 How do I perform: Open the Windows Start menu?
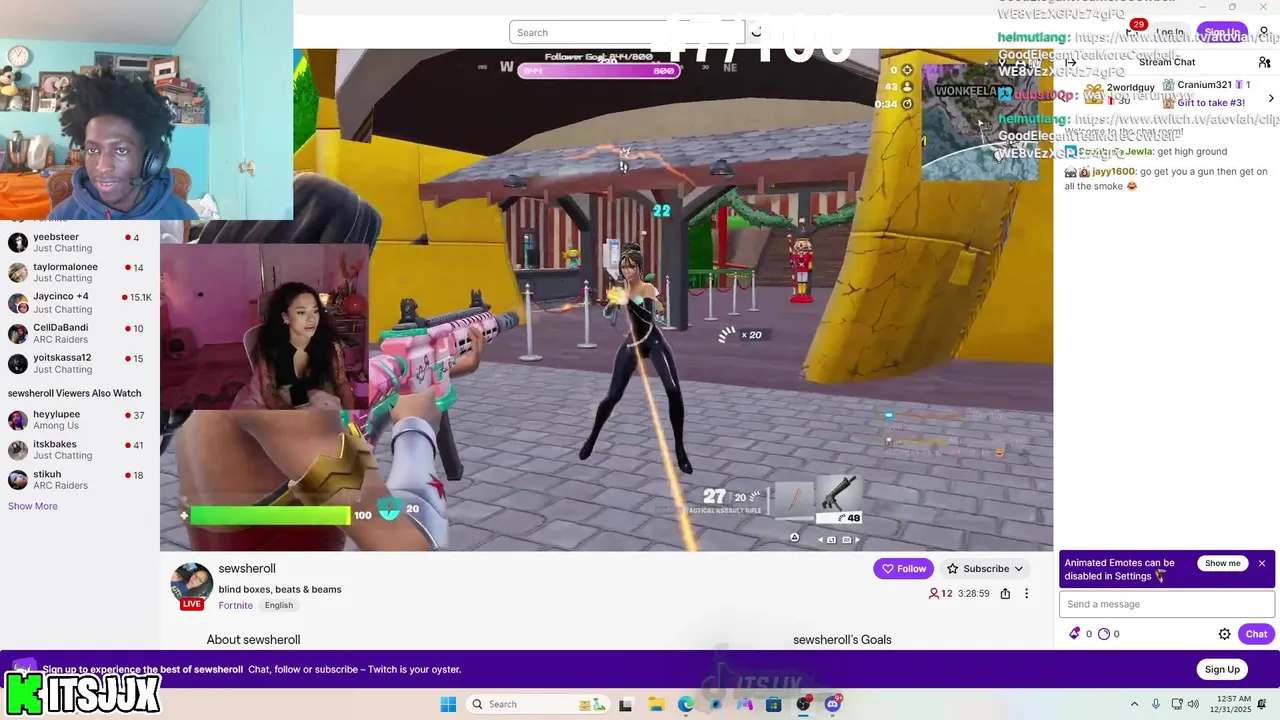coord(448,704)
